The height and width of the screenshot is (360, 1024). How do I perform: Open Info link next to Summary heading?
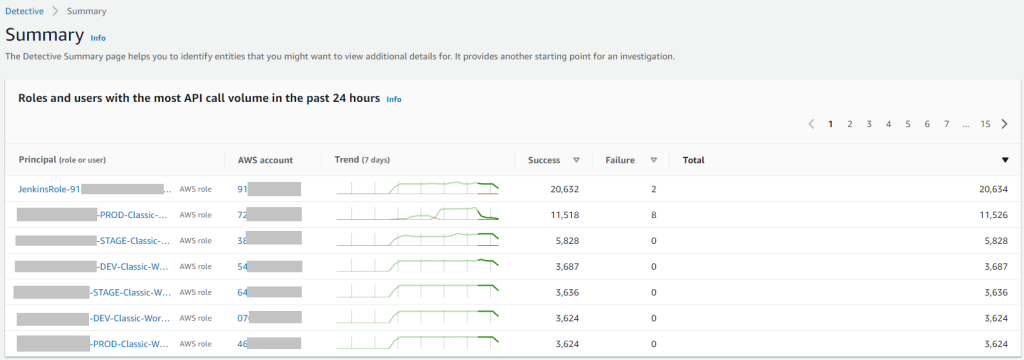coord(98,38)
